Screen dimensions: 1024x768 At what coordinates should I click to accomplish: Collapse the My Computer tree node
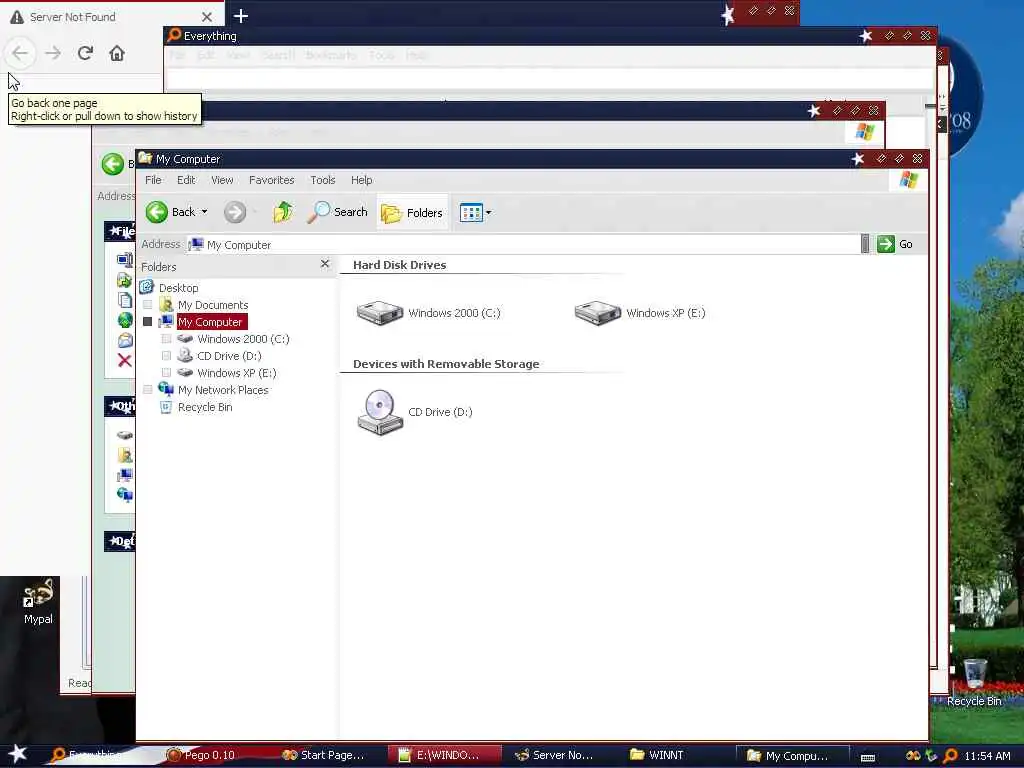point(148,322)
